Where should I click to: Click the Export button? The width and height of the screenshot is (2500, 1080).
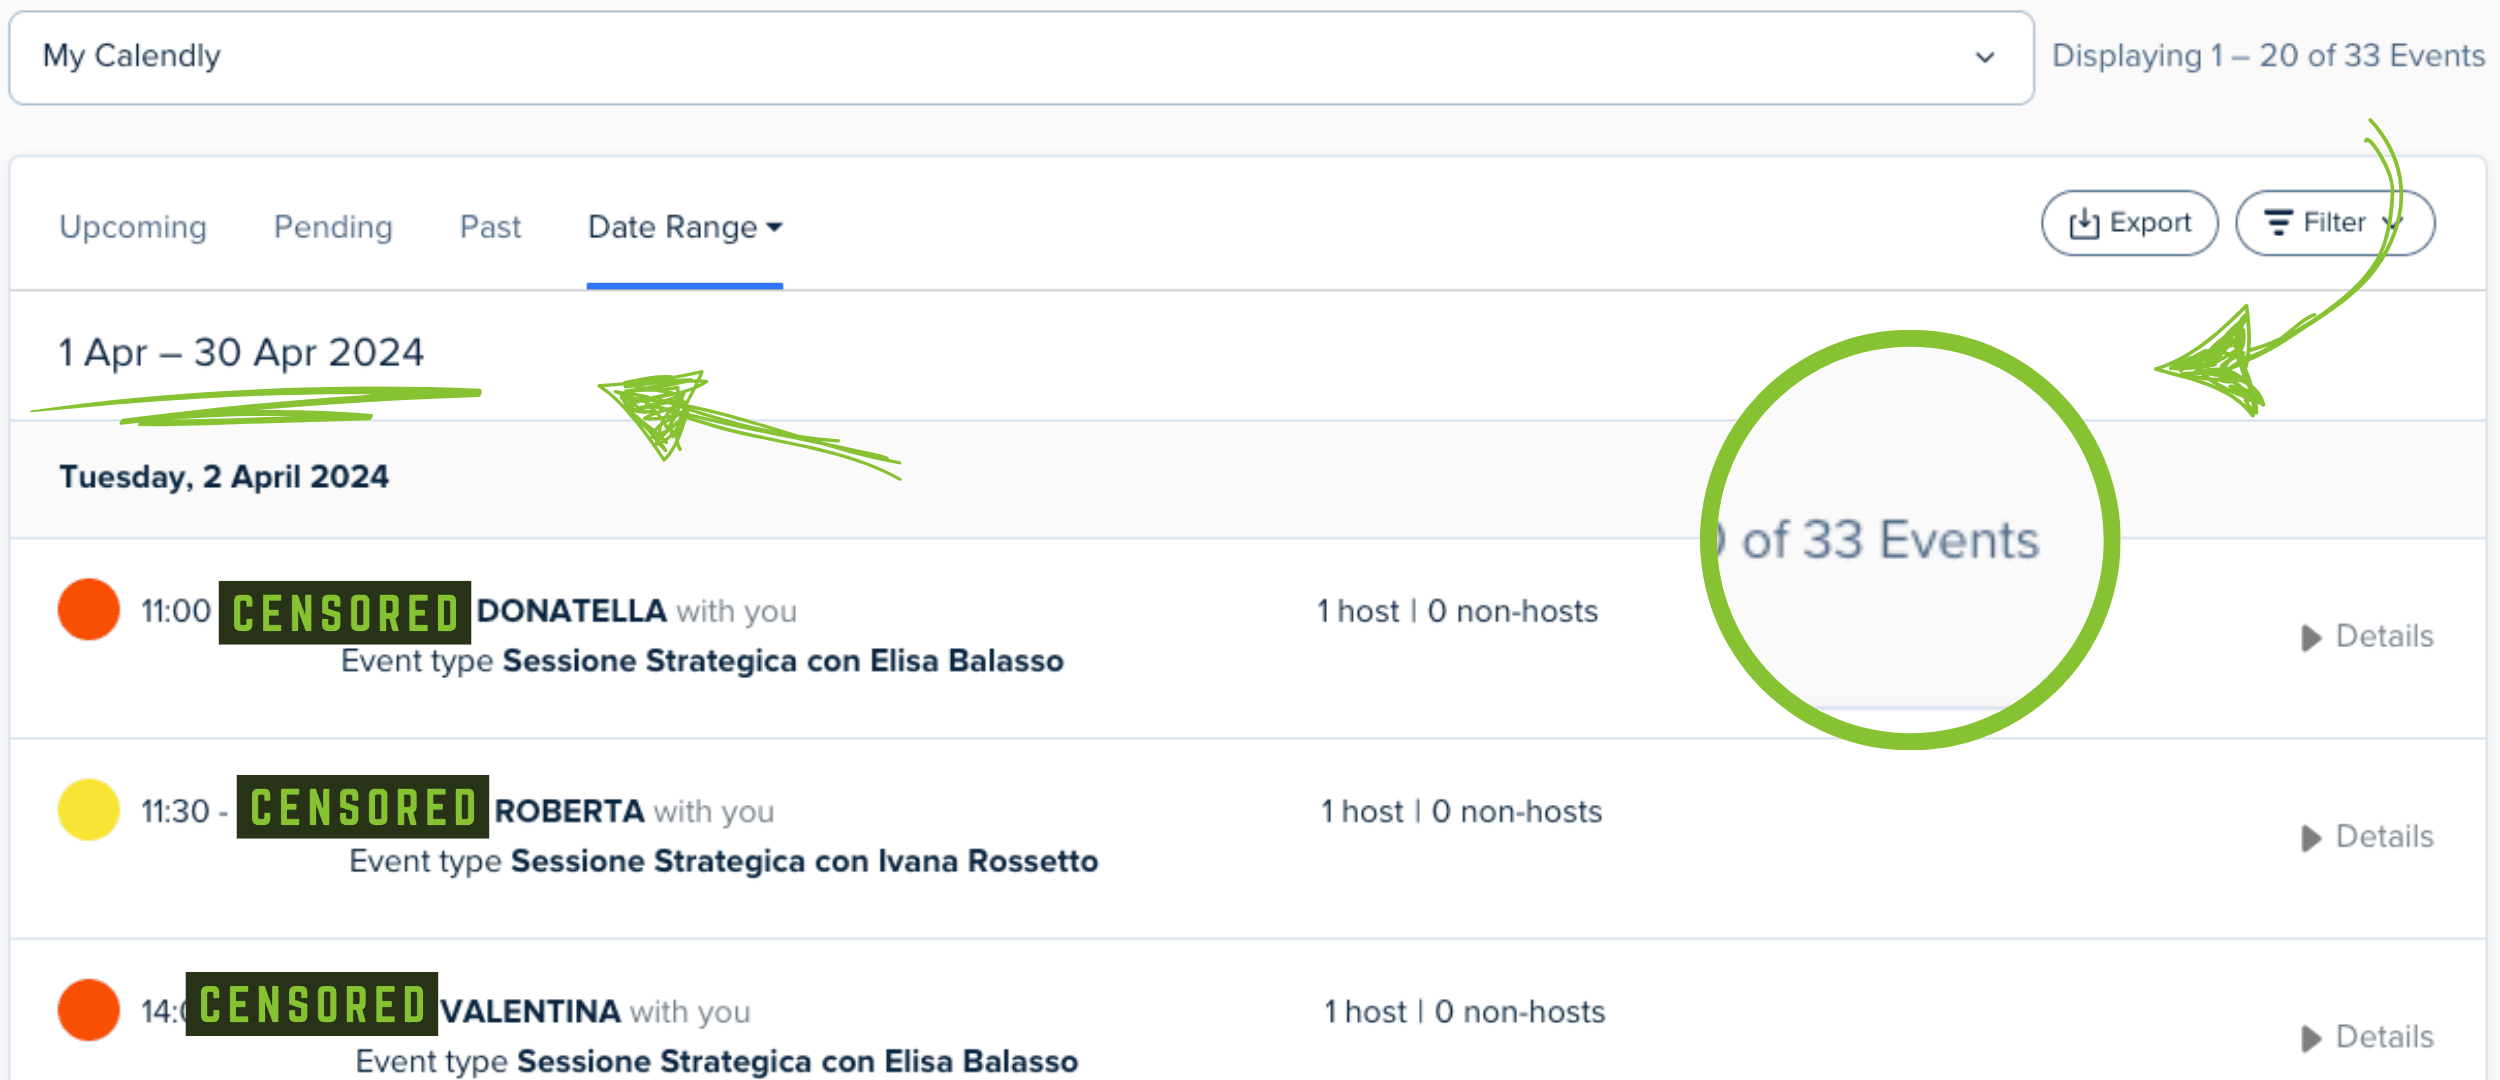coord(2129,223)
